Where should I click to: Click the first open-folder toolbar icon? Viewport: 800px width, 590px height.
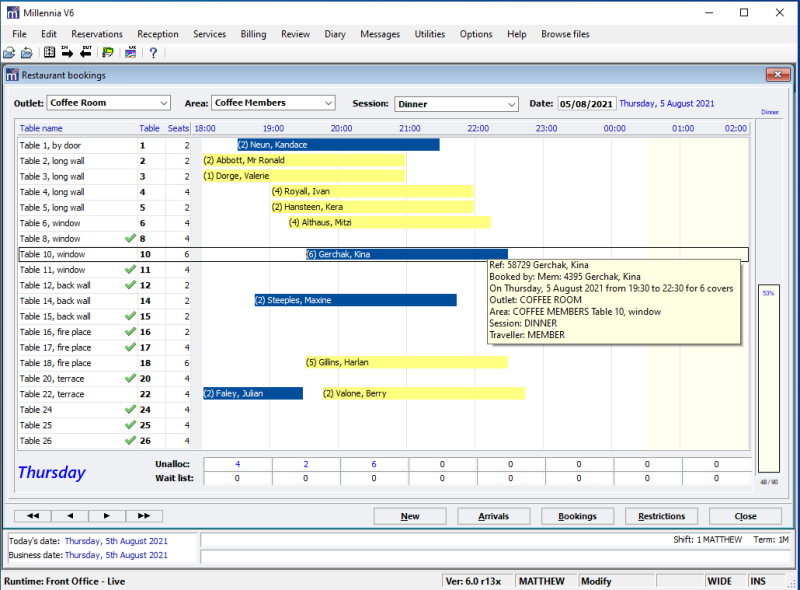click(x=9, y=53)
